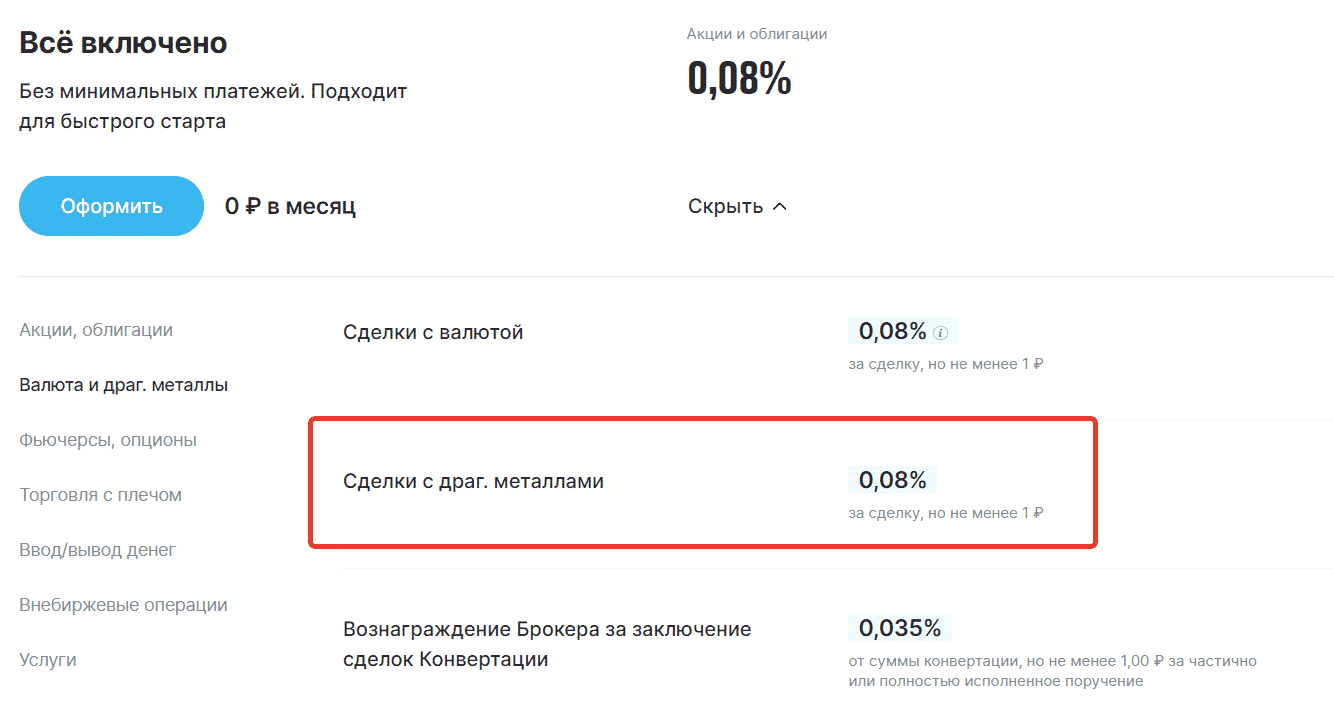The height and width of the screenshot is (721, 1334).
Task: Click Сделки с драг. металлами label
Action: pos(473,481)
